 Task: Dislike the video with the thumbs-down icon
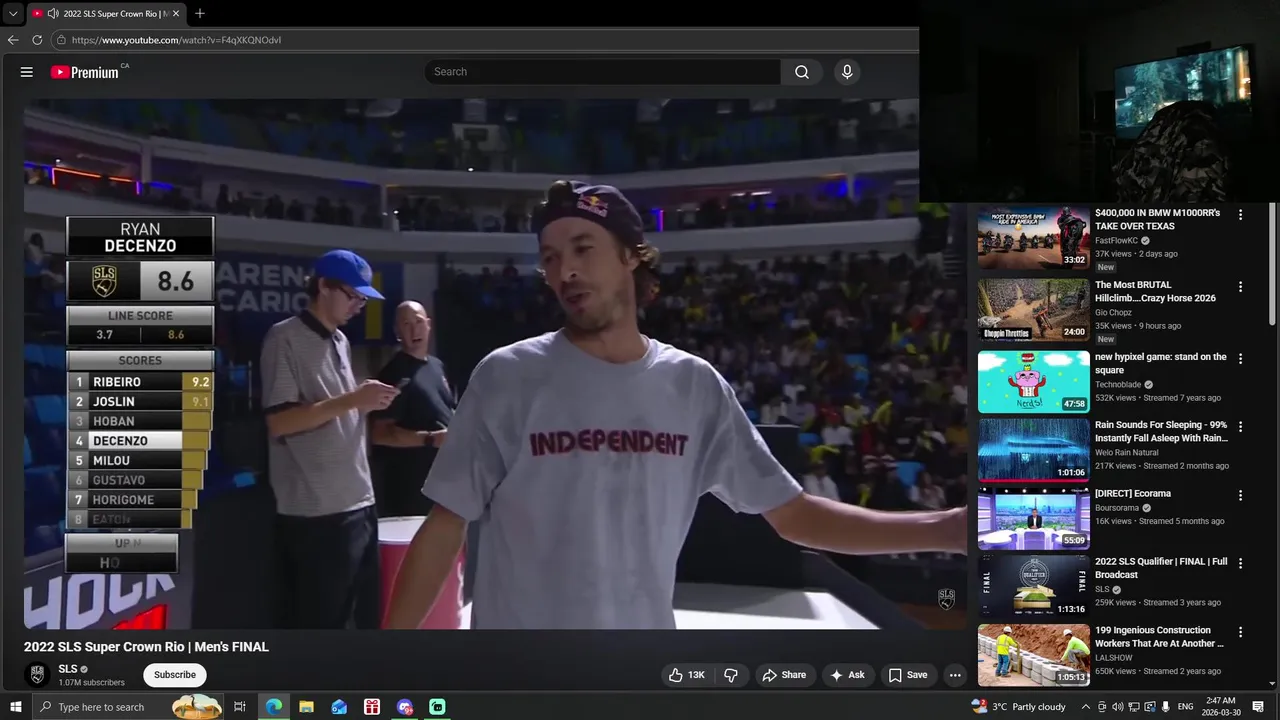pyautogui.click(x=731, y=675)
